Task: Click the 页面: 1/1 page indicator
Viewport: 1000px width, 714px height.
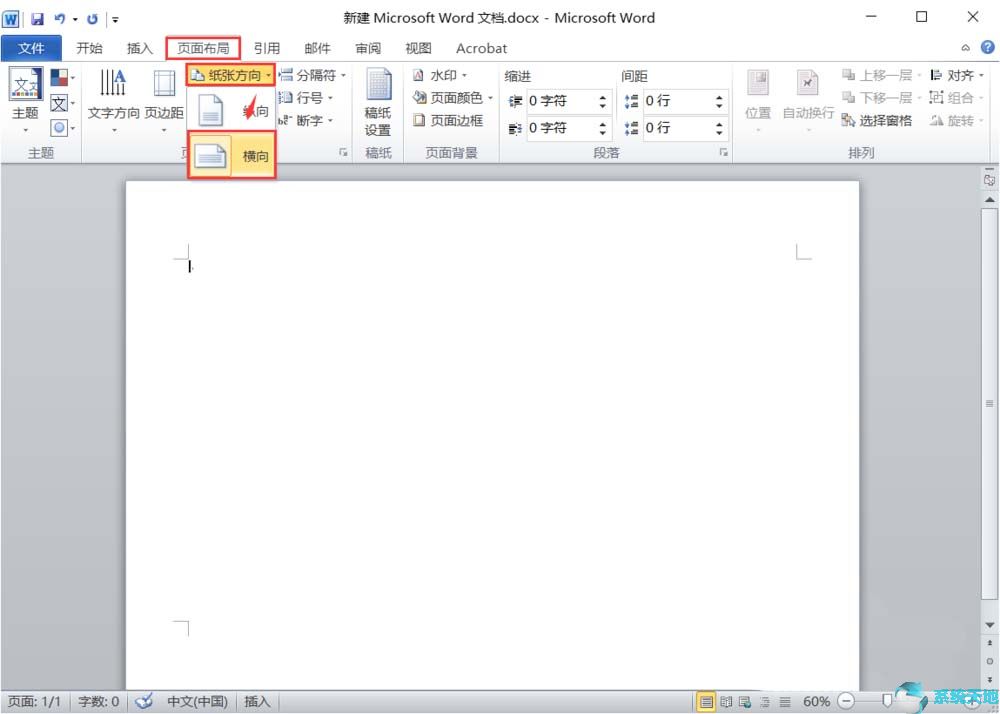Action: 34,701
